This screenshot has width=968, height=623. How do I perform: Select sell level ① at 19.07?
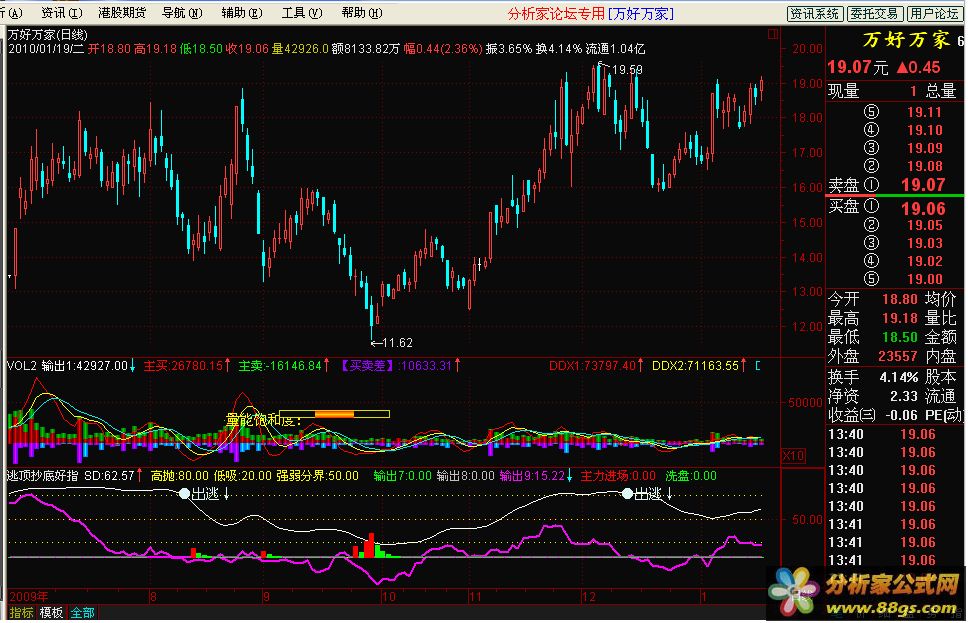tap(887, 185)
